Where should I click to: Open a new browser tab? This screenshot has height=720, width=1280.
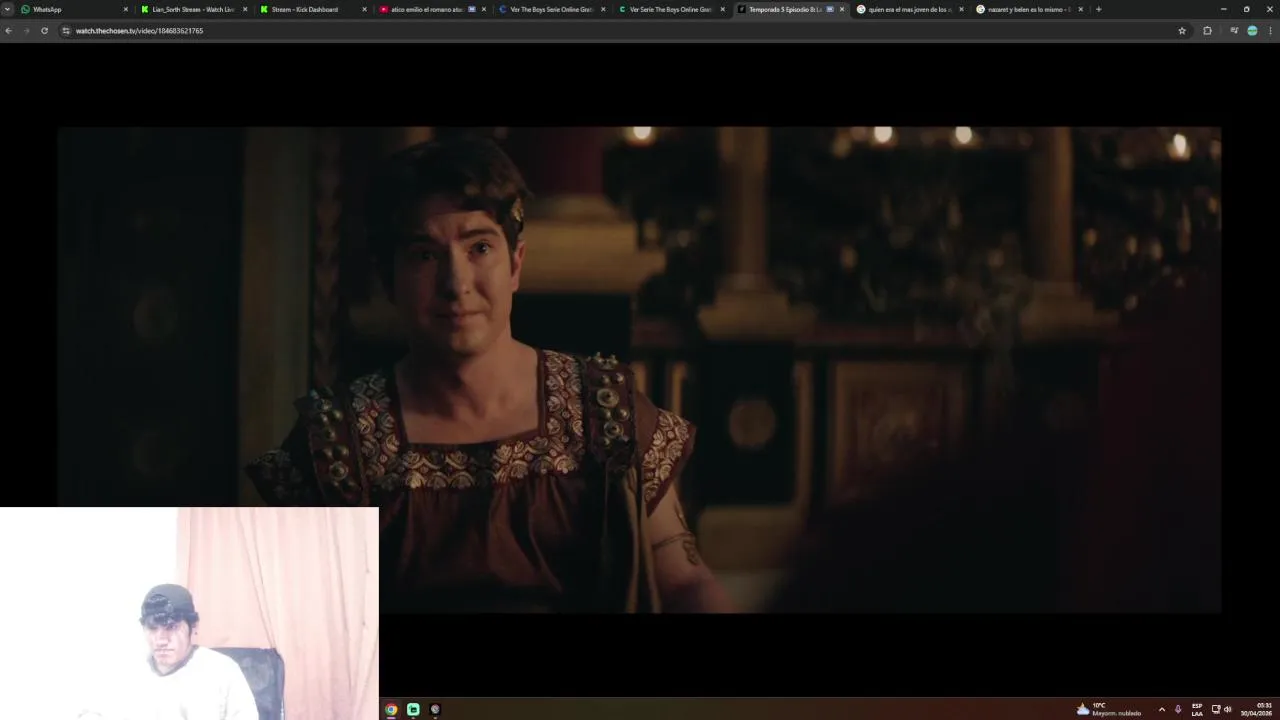point(1098,9)
